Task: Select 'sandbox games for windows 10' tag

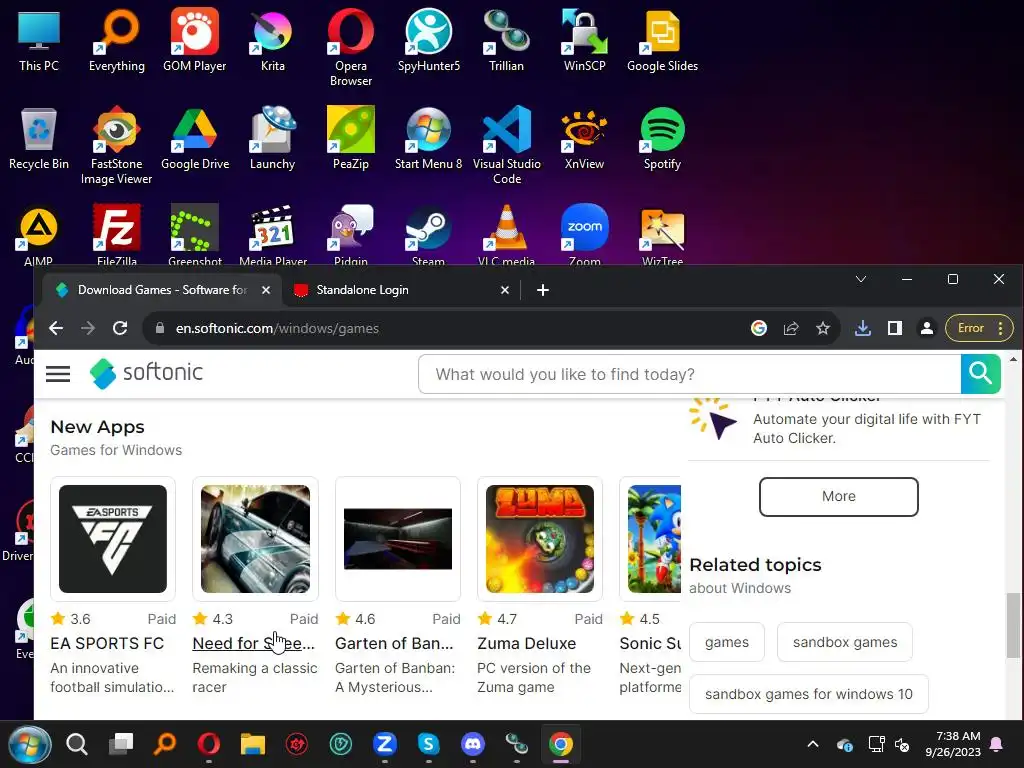Action: point(808,694)
